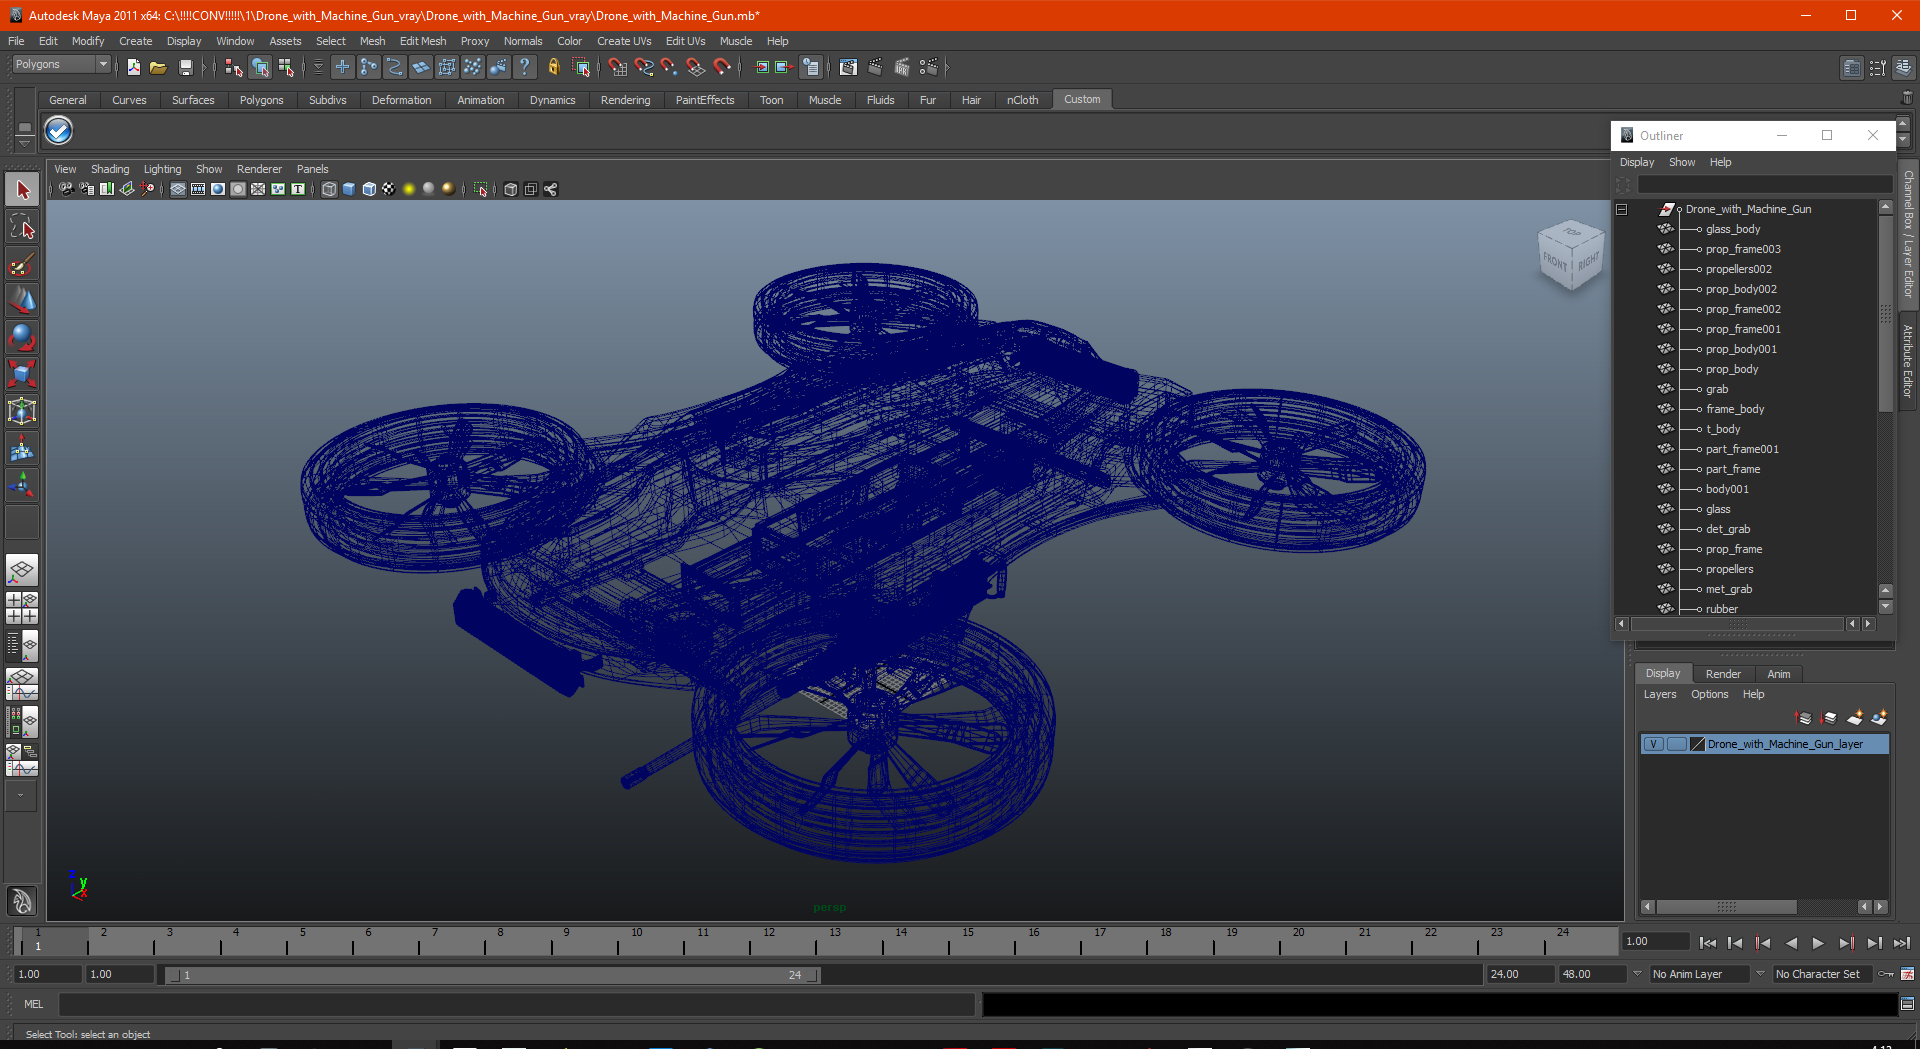
Task: Open the Polygons menu set dropdown
Action: (61, 64)
